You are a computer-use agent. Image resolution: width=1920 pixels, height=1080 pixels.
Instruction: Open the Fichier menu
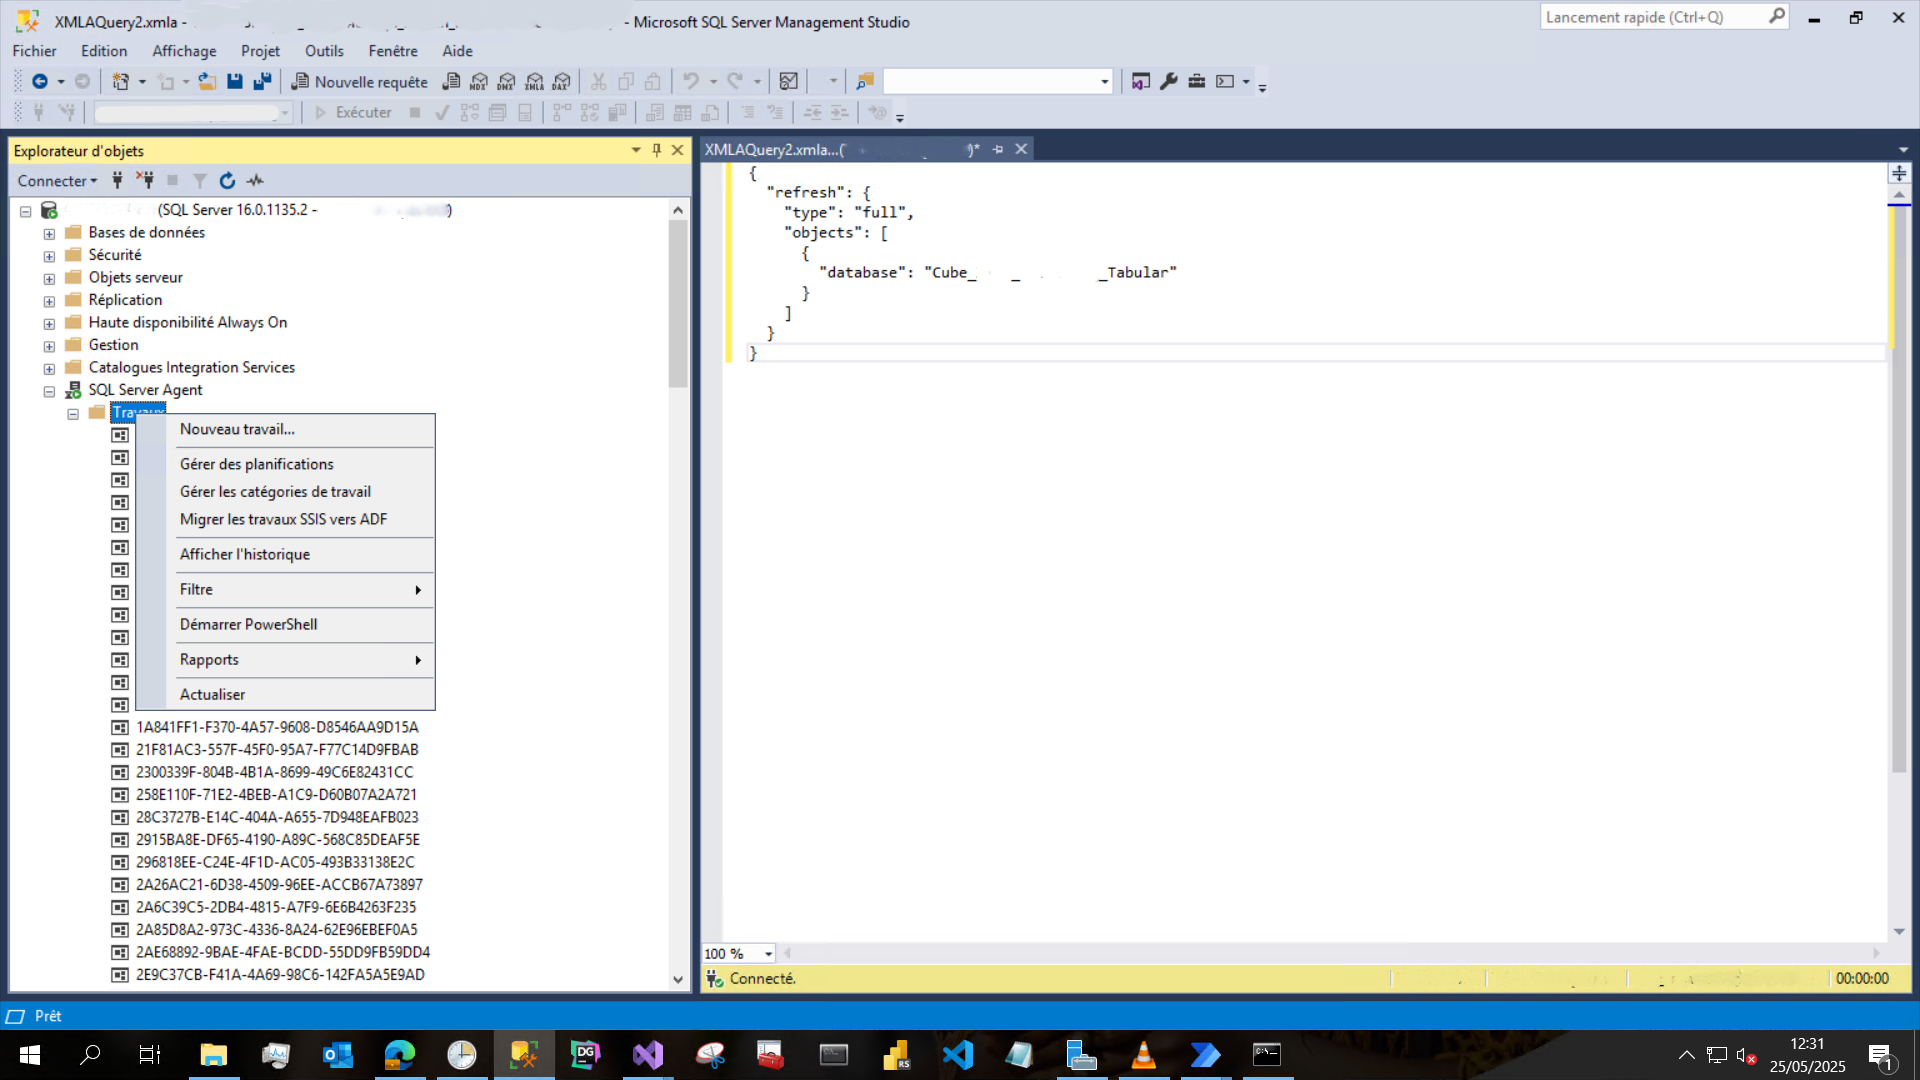[34, 51]
